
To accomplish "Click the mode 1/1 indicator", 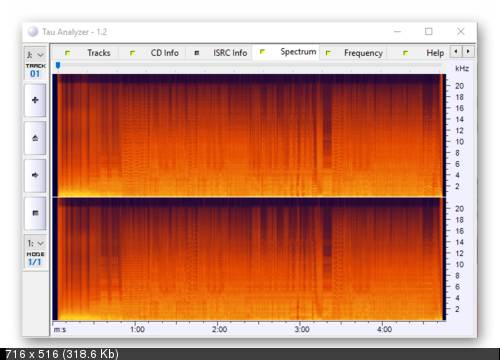I will point(35,262).
